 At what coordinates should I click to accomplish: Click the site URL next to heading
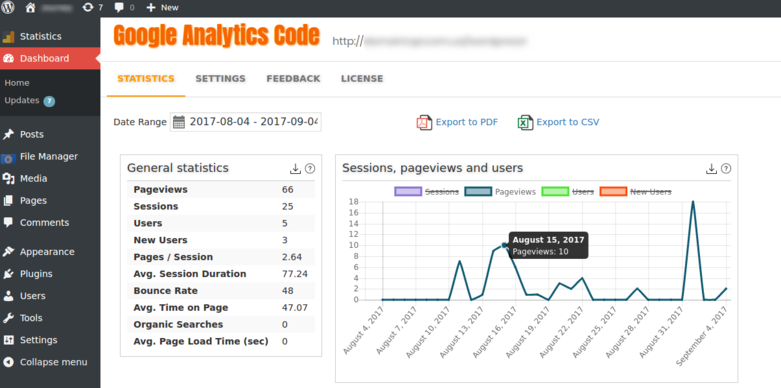(x=429, y=41)
